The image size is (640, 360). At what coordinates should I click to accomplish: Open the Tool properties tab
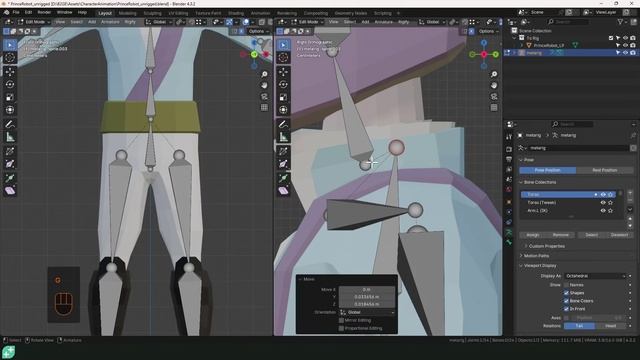pyautogui.click(x=509, y=137)
